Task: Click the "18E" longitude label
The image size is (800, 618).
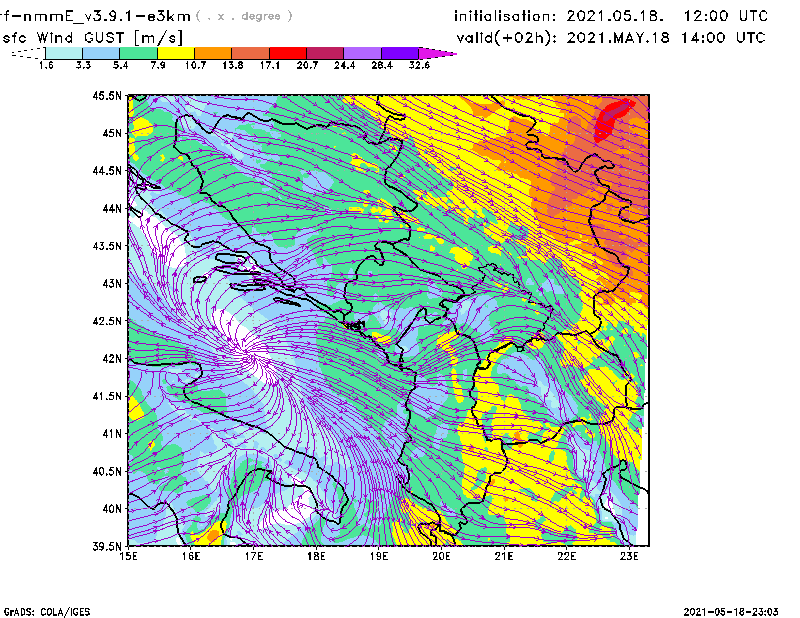Action: click(316, 556)
